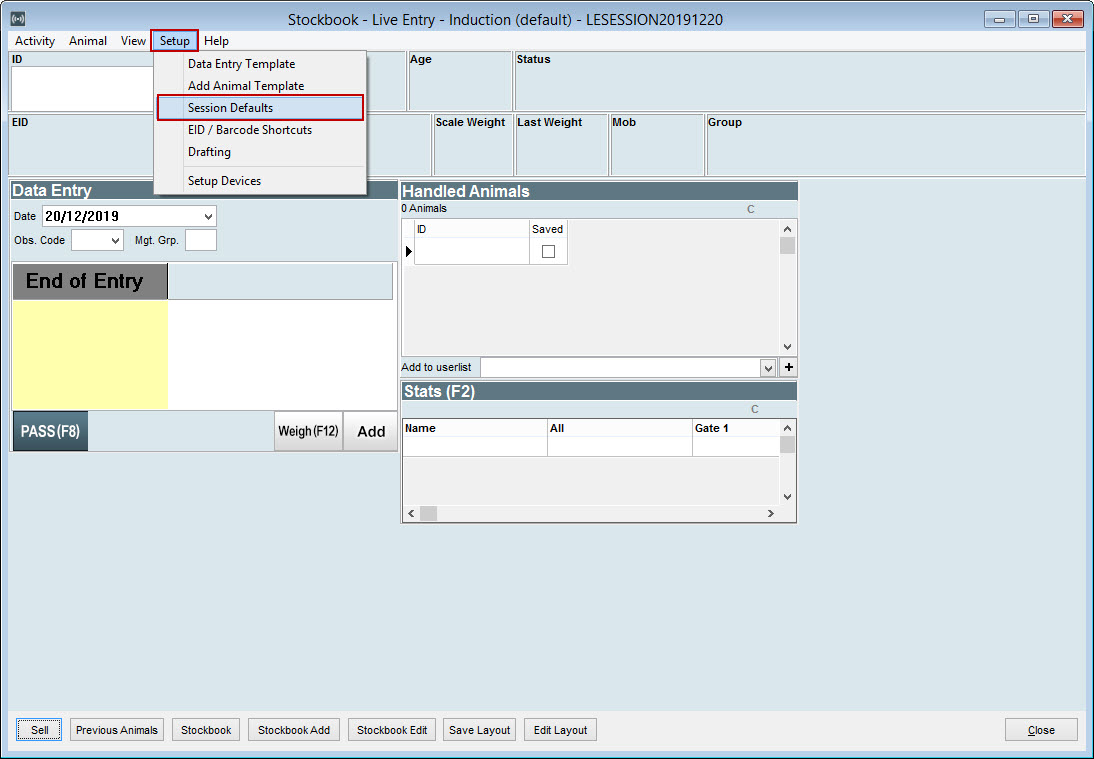
Task: Expand the Obs. Code dropdown
Action: [x=115, y=241]
